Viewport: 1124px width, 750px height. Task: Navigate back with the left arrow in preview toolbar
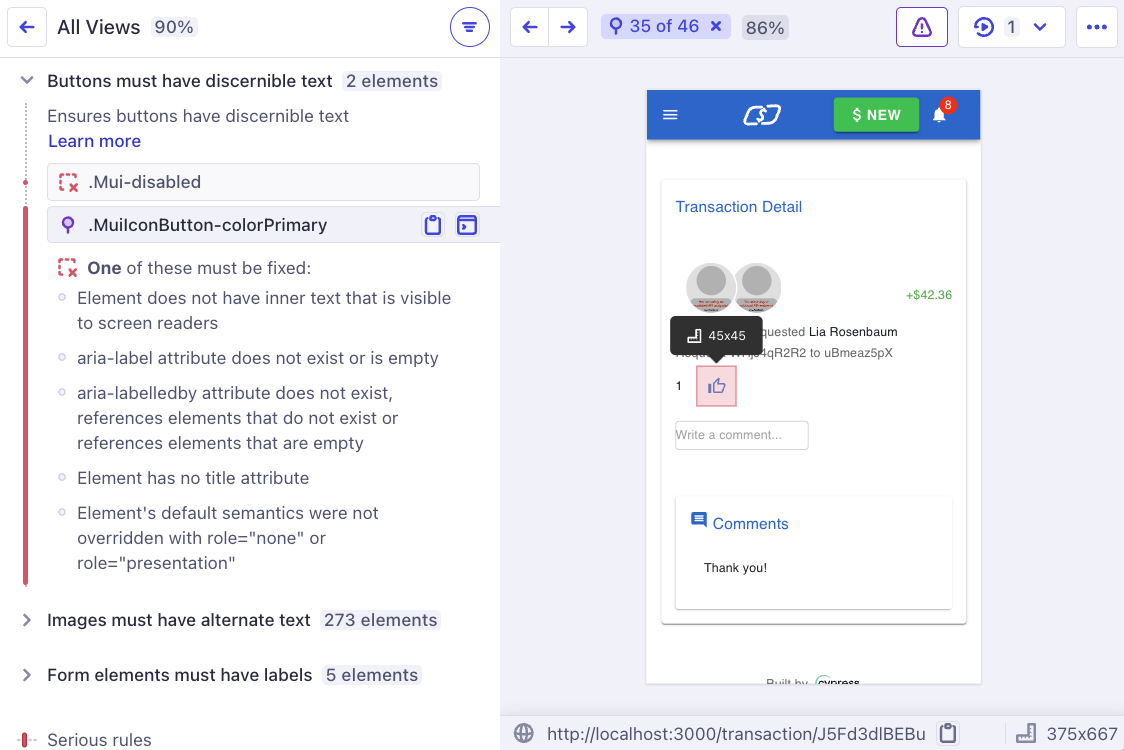[529, 27]
